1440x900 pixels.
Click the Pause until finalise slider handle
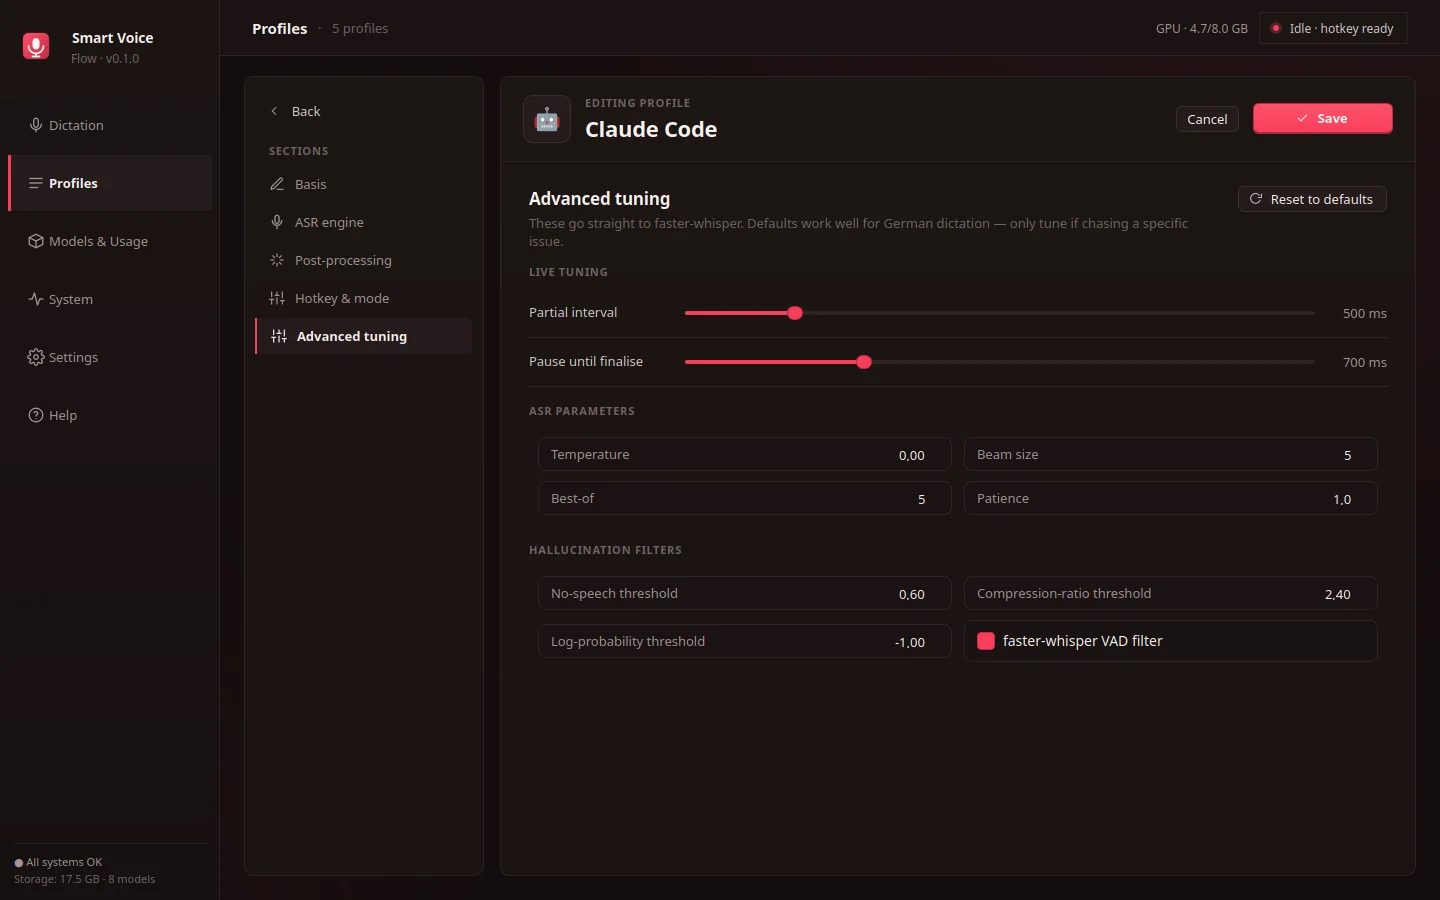click(x=864, y=362)
